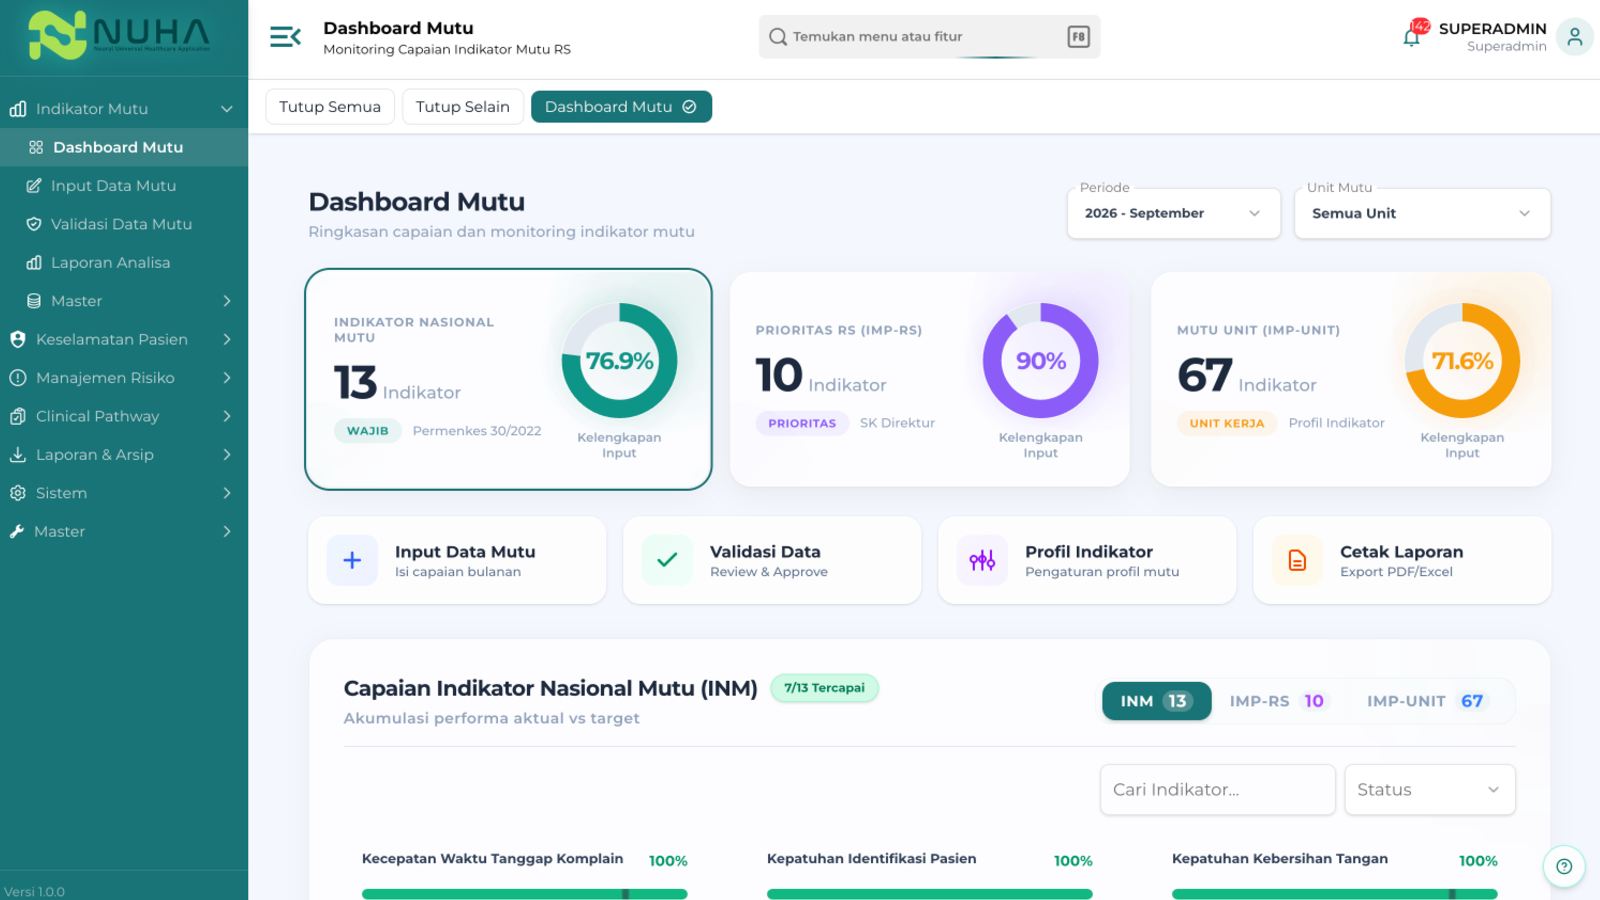Screen dimensions: 1600x900
Task: Select the Prioritas RS (IMP-RS) card
Action: coord(930,379)
